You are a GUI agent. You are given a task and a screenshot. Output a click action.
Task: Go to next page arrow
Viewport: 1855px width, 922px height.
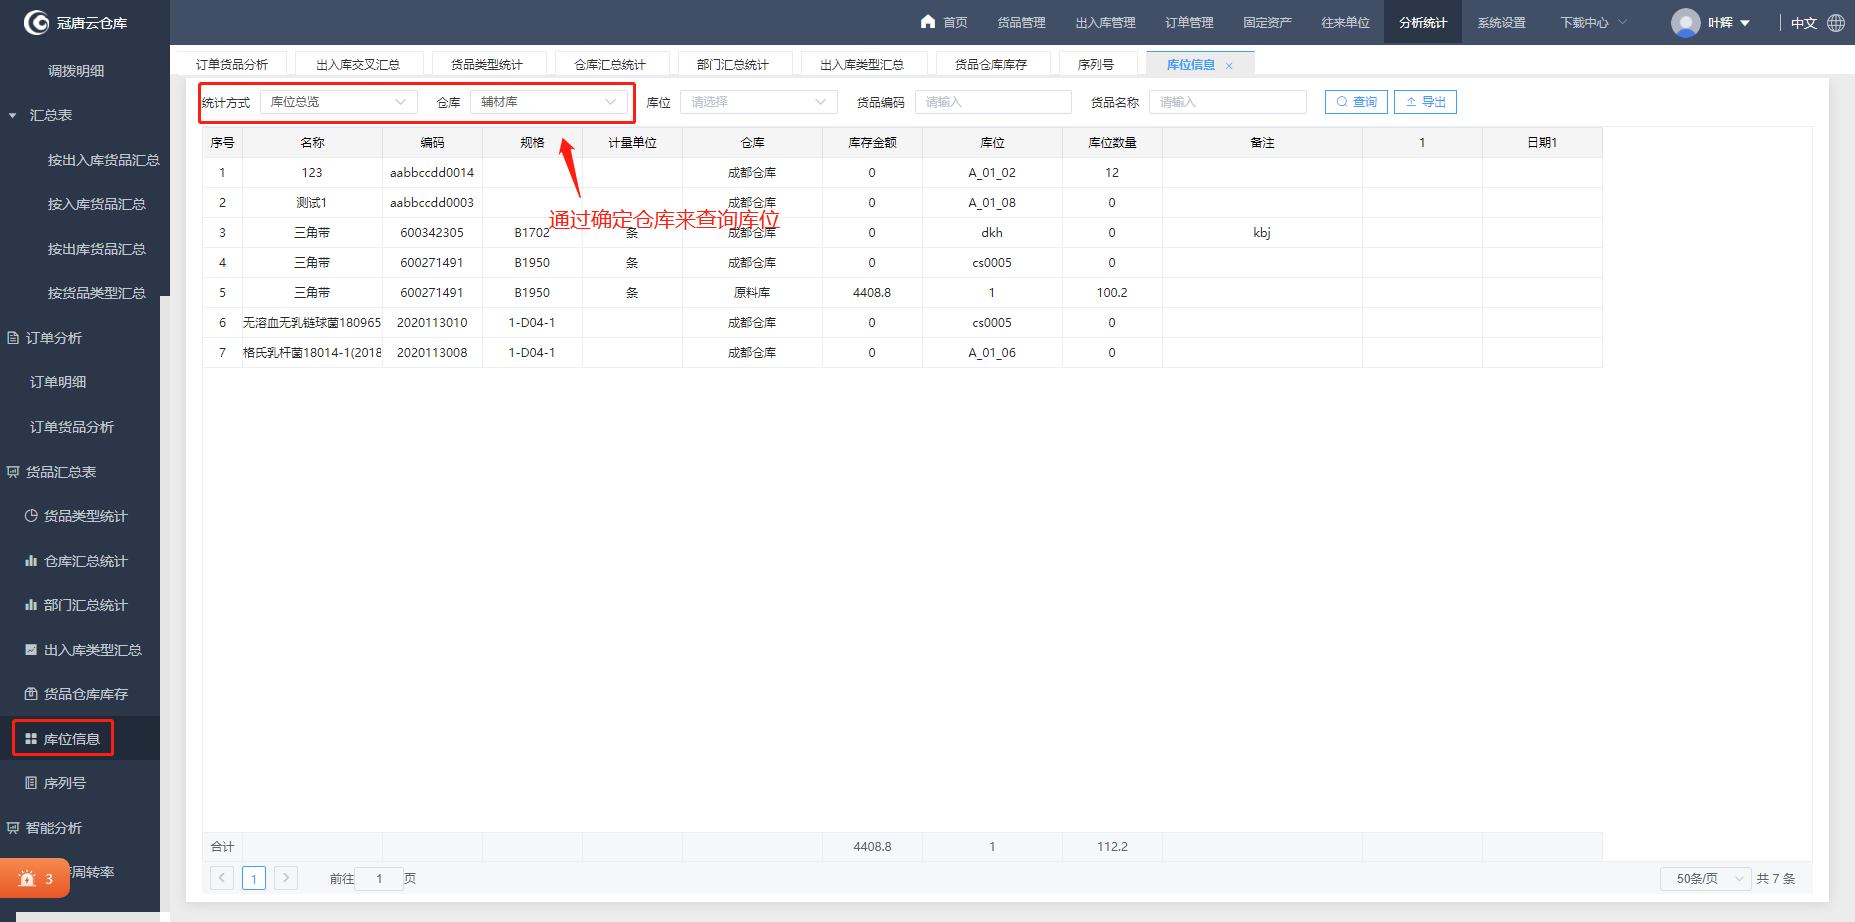coord(286,878)
